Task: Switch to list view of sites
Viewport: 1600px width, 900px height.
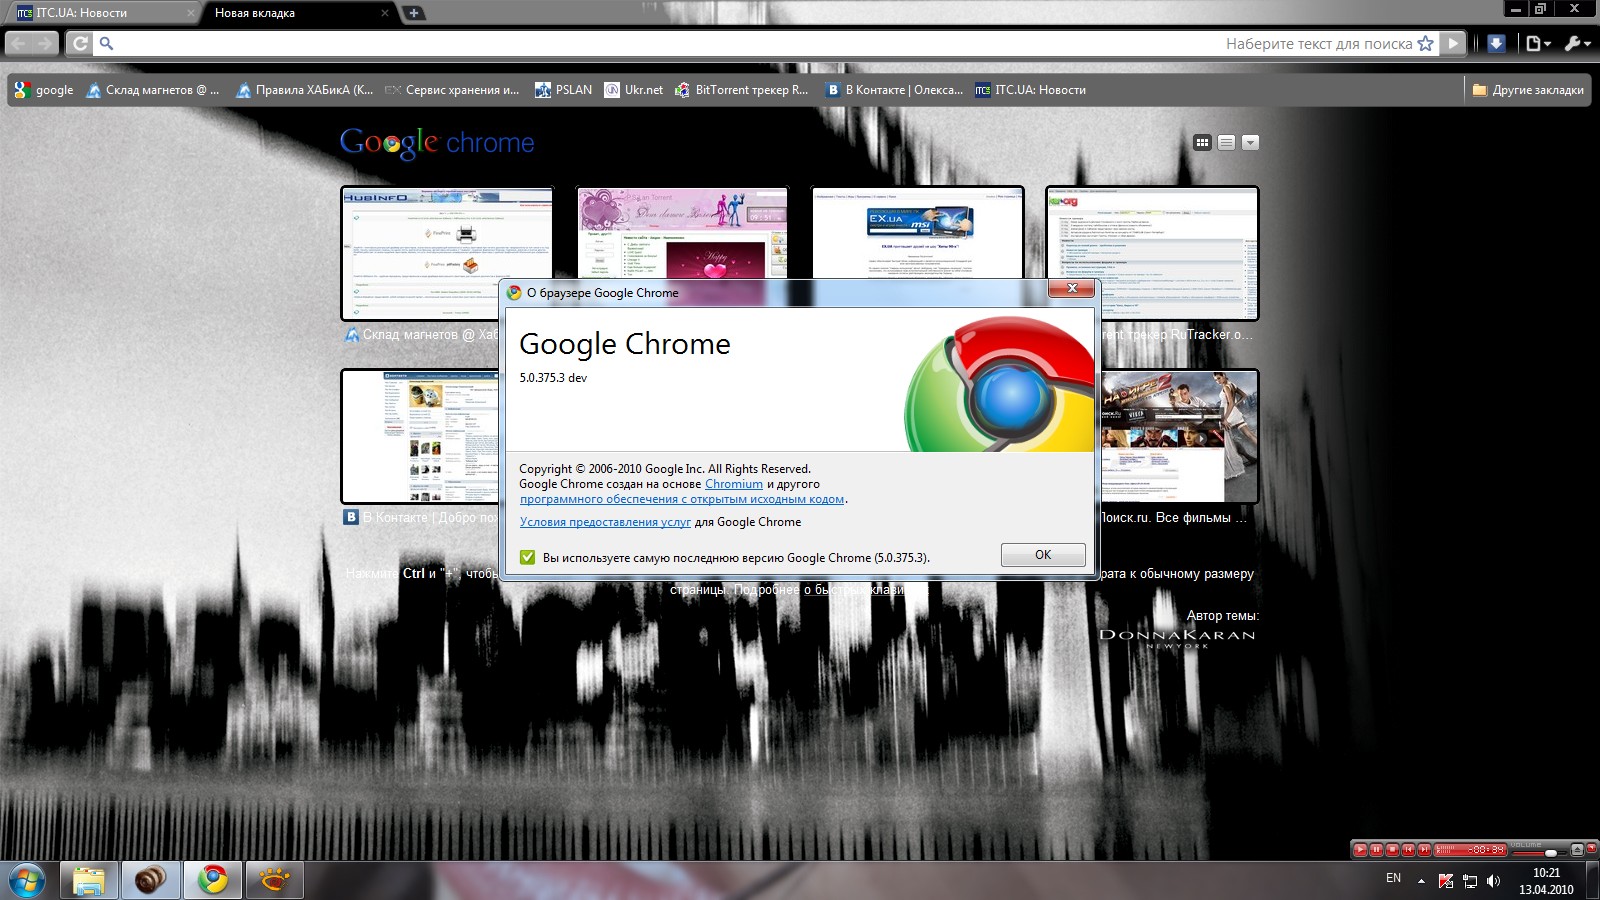Action: pos(1226,143)
